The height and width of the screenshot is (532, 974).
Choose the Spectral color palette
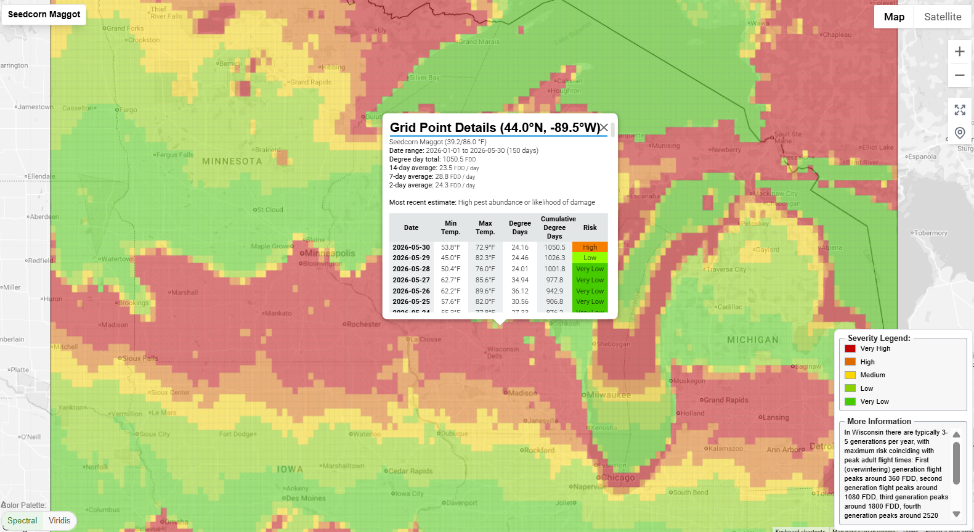(22, 520)
